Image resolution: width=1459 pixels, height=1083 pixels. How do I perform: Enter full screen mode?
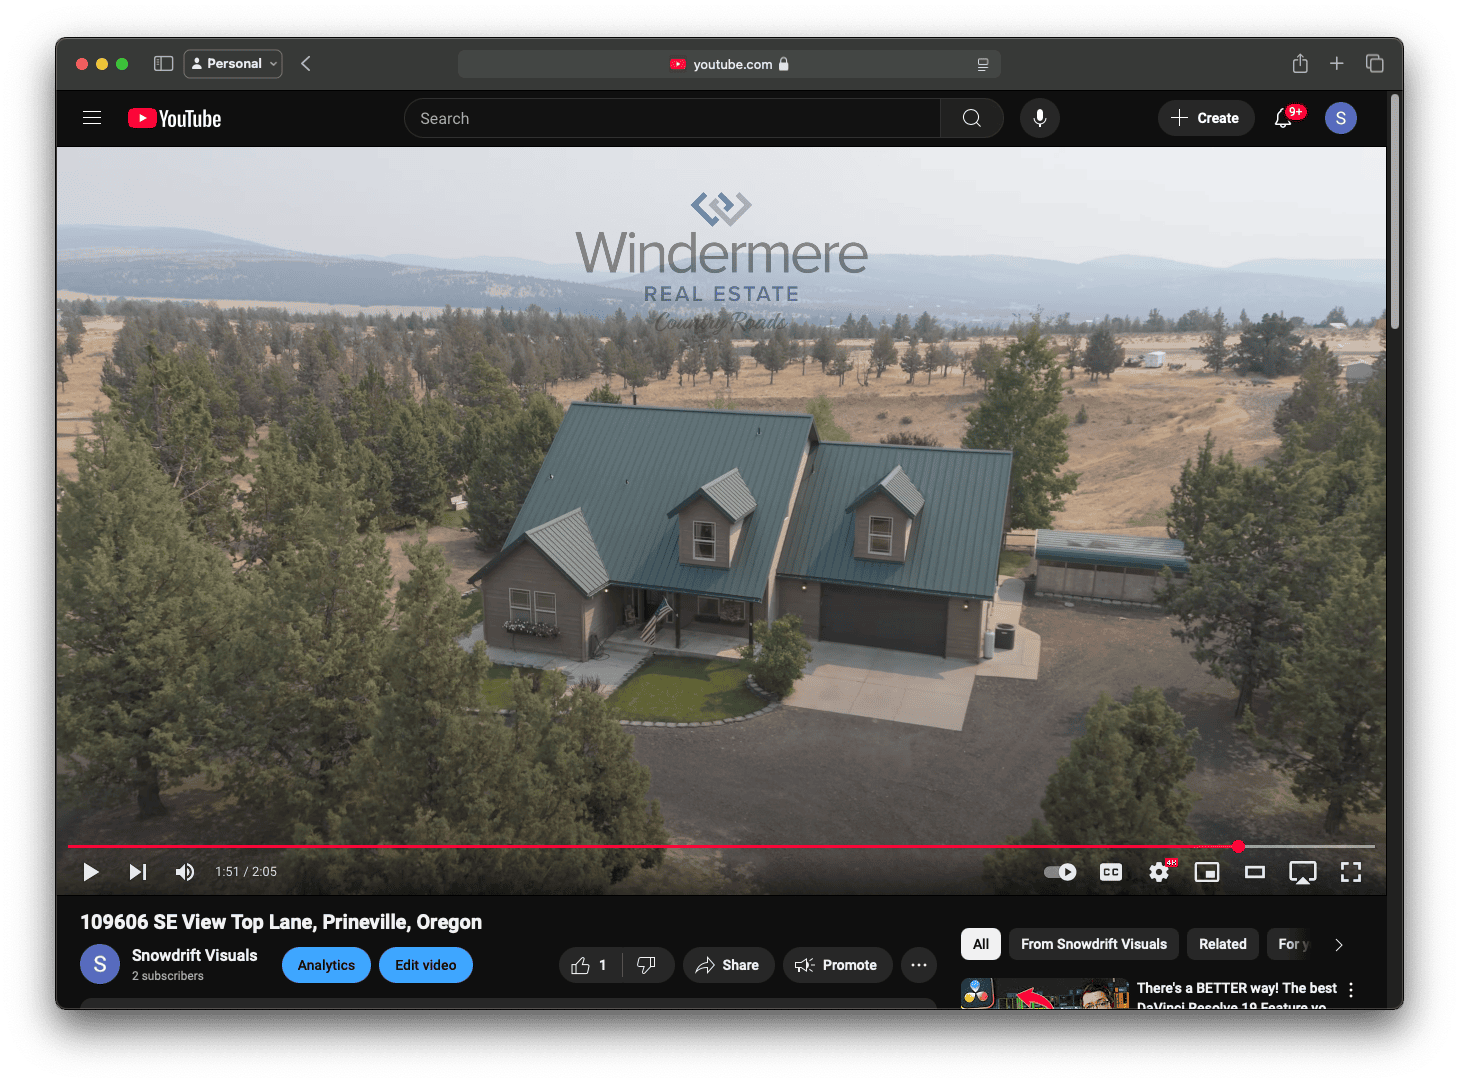[1351, 872]
